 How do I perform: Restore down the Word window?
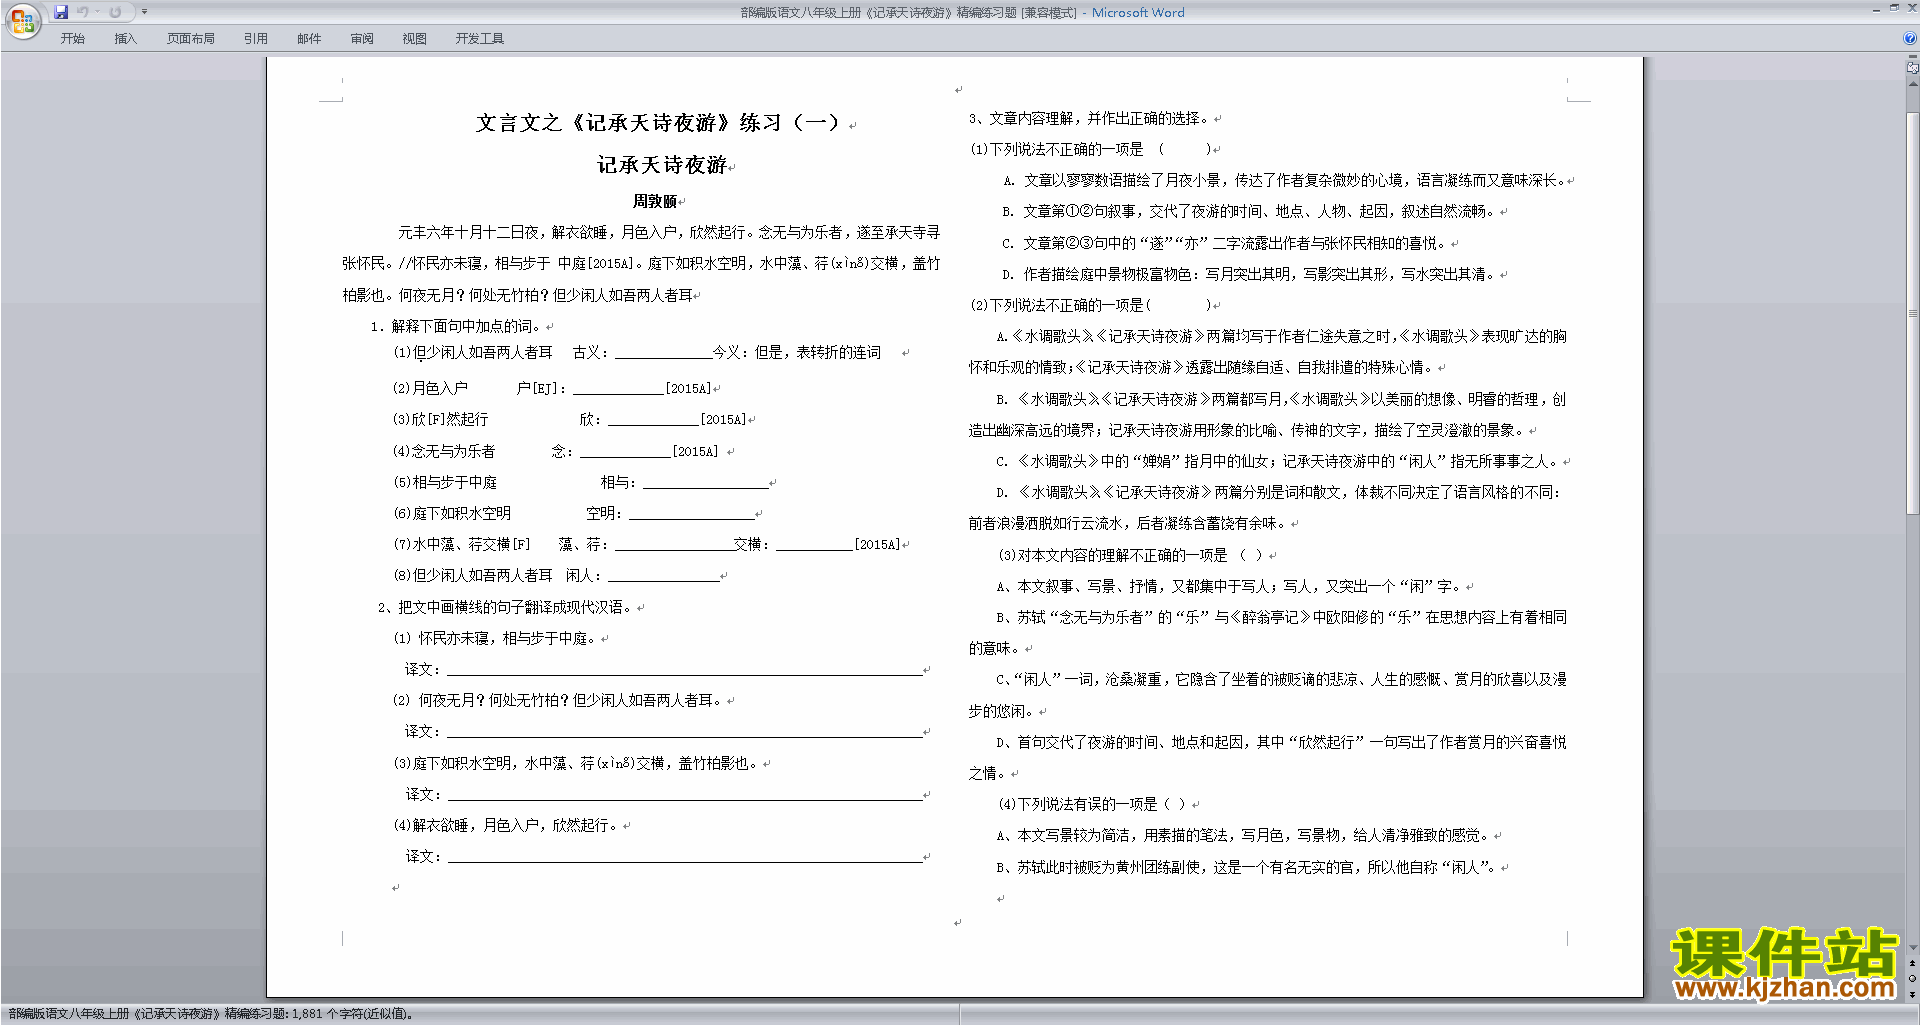tap(1894, 8)
